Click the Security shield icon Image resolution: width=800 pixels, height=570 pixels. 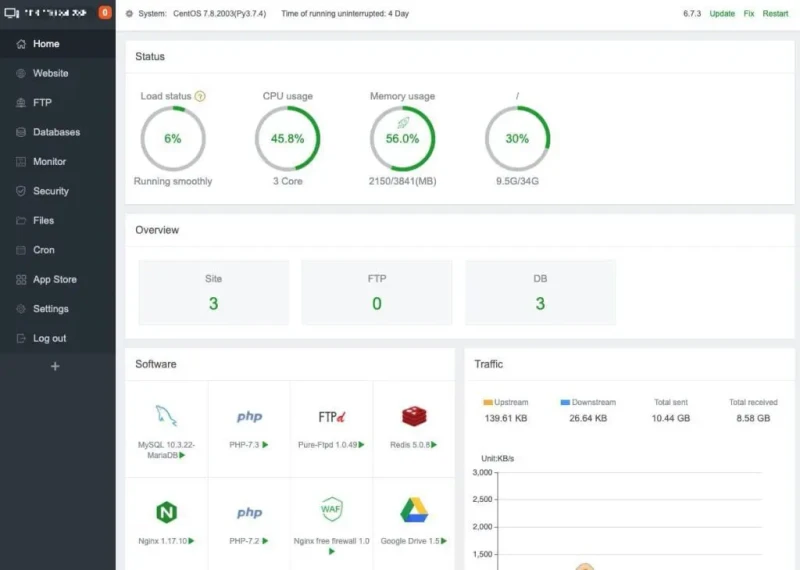21,191
